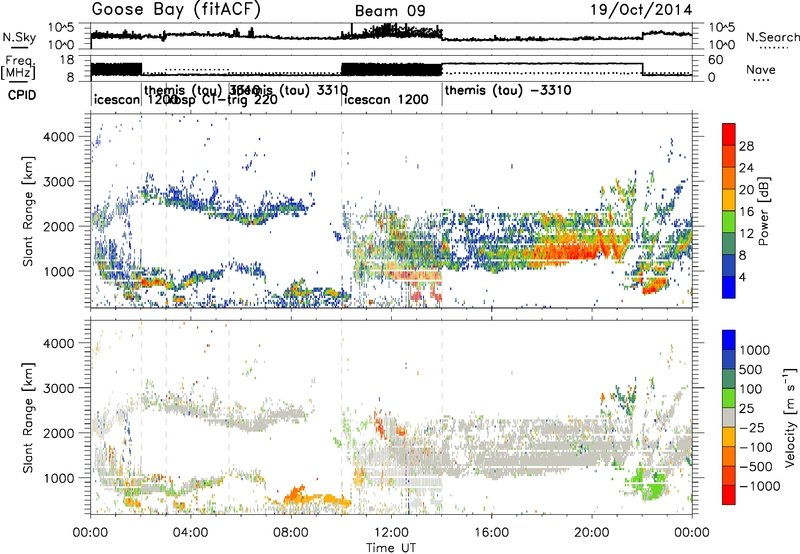Click the 'themis (tau) -3310' CPID label
Screen dimensions: 800x554
pyautogui.click(x=508, y=91)
